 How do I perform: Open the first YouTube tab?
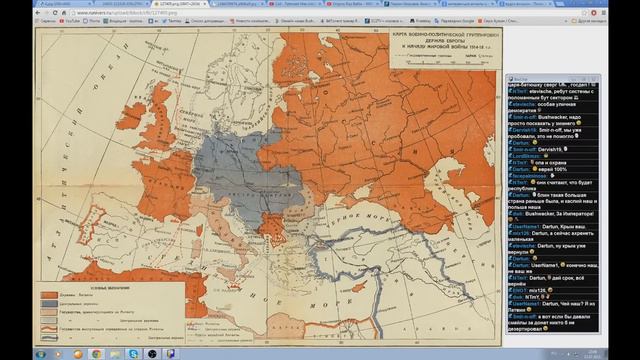(296, 4)
